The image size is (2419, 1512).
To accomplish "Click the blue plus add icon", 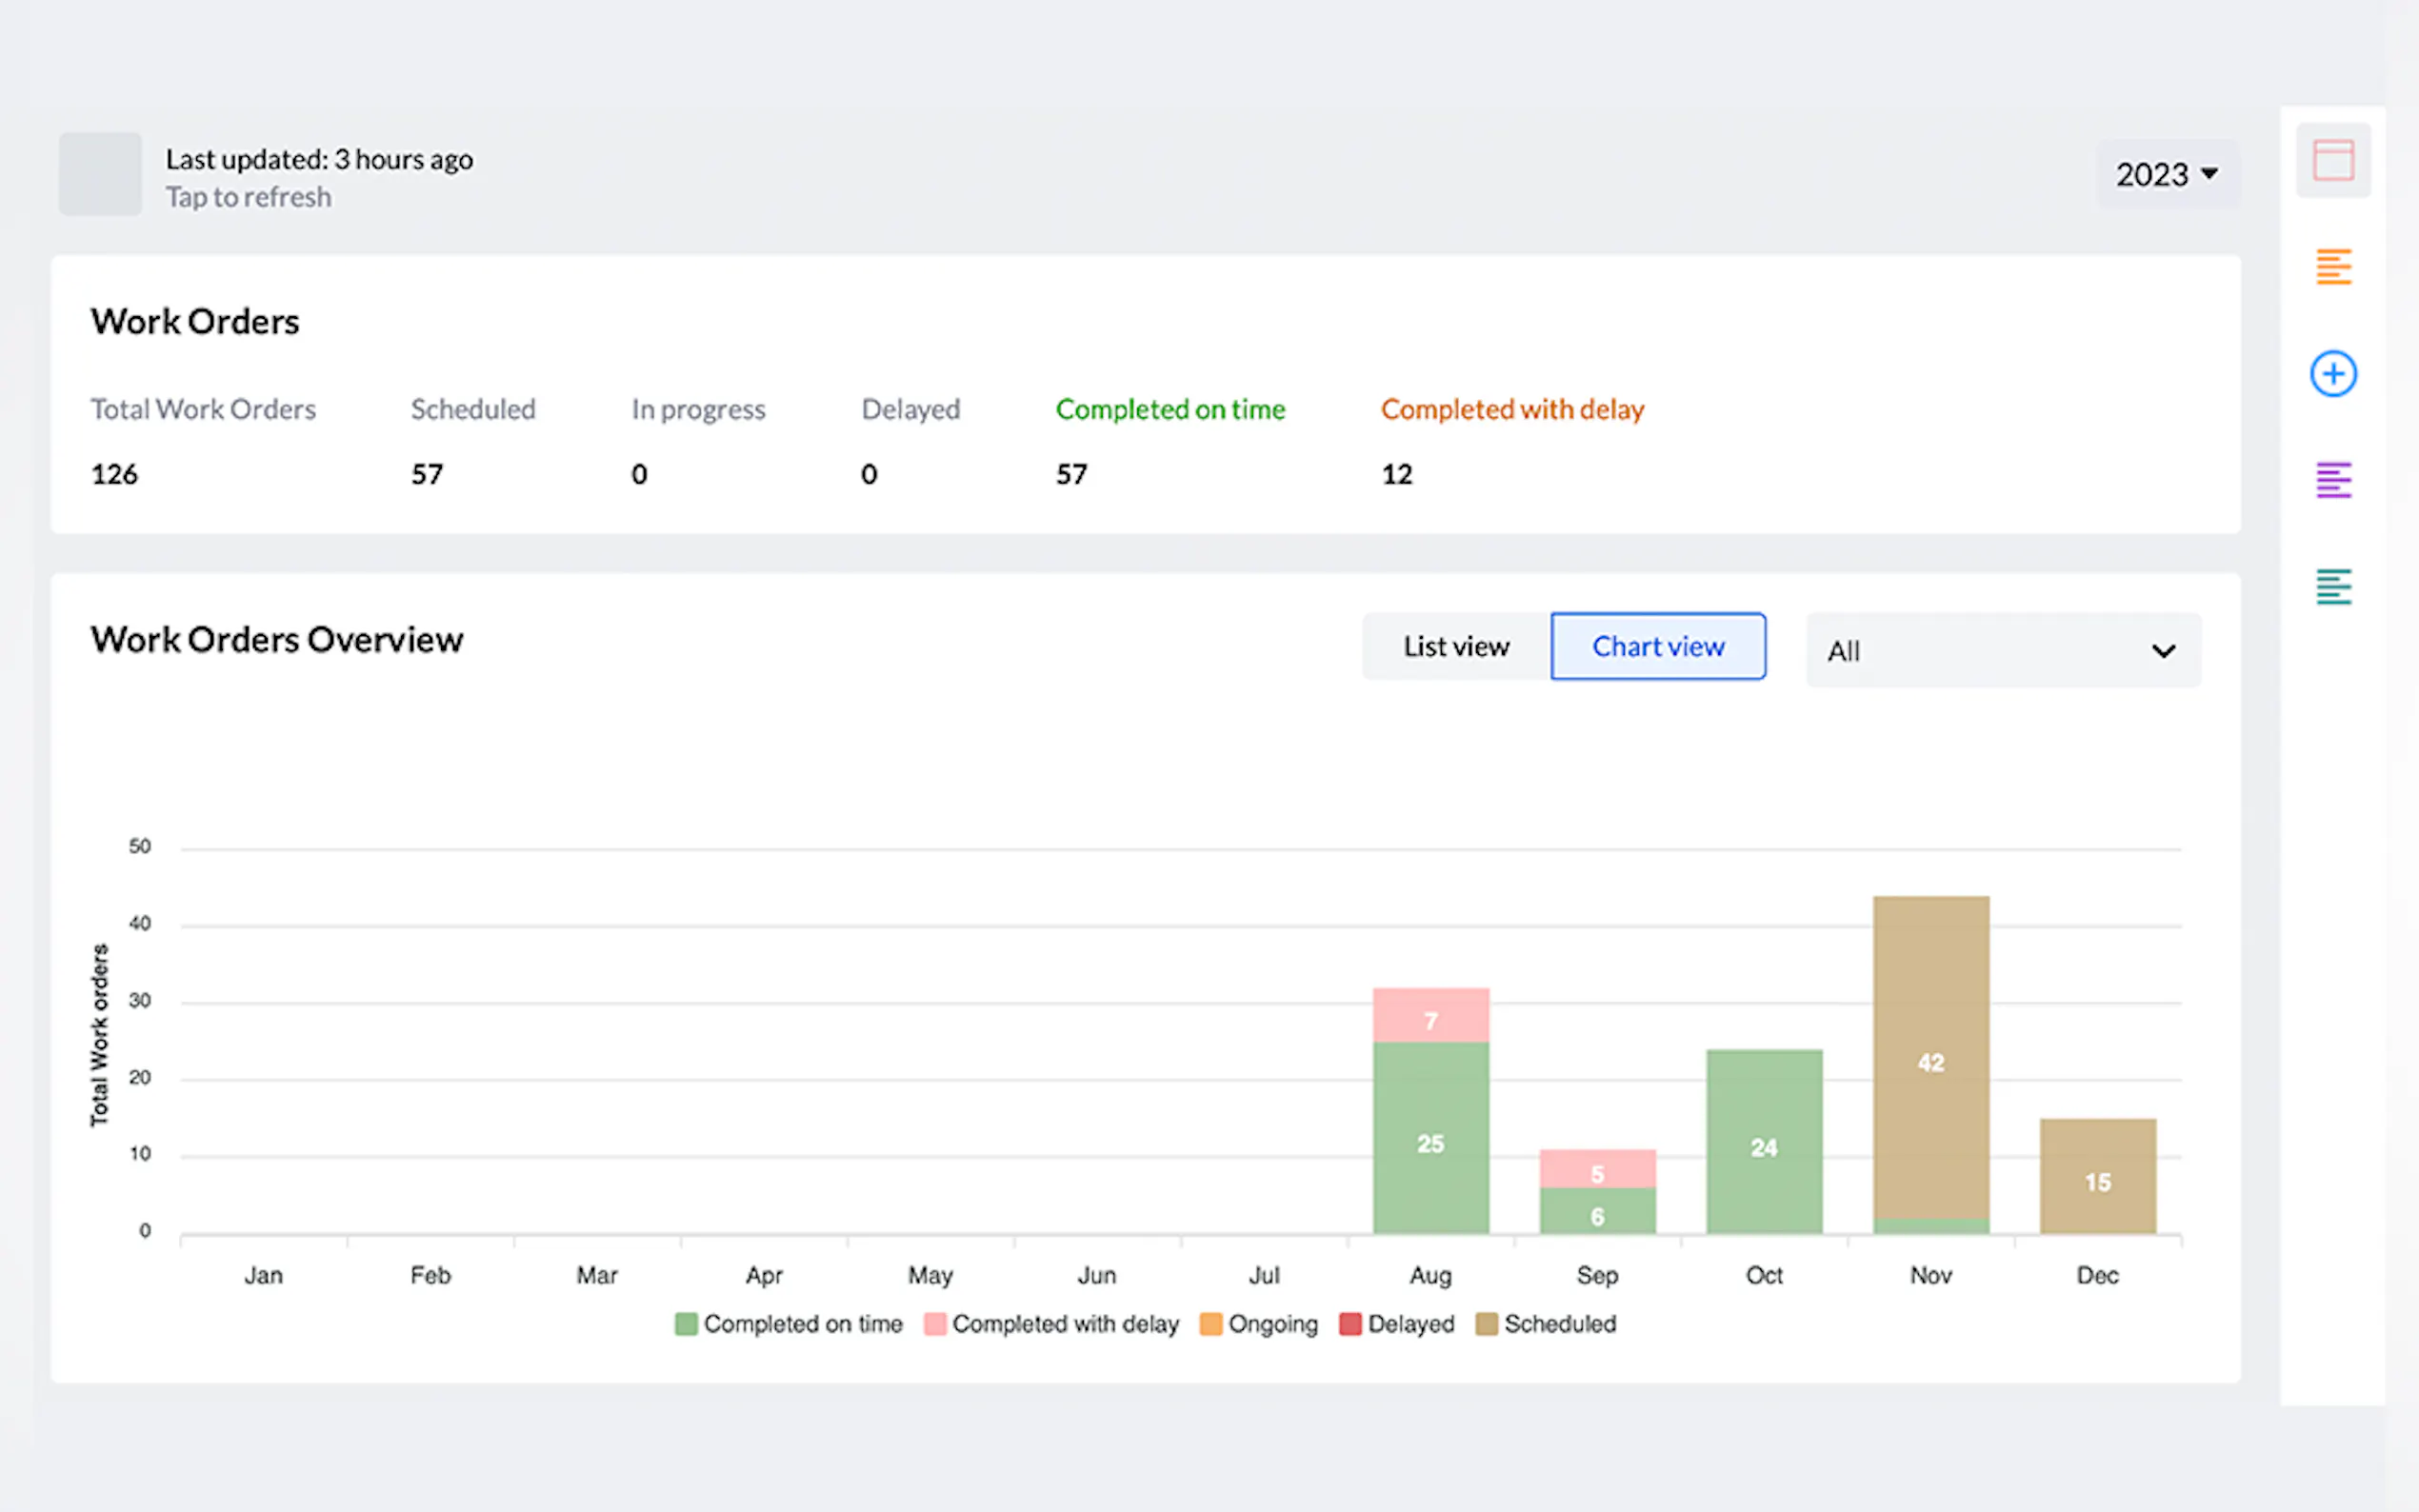I will [x=2332, y=374].
